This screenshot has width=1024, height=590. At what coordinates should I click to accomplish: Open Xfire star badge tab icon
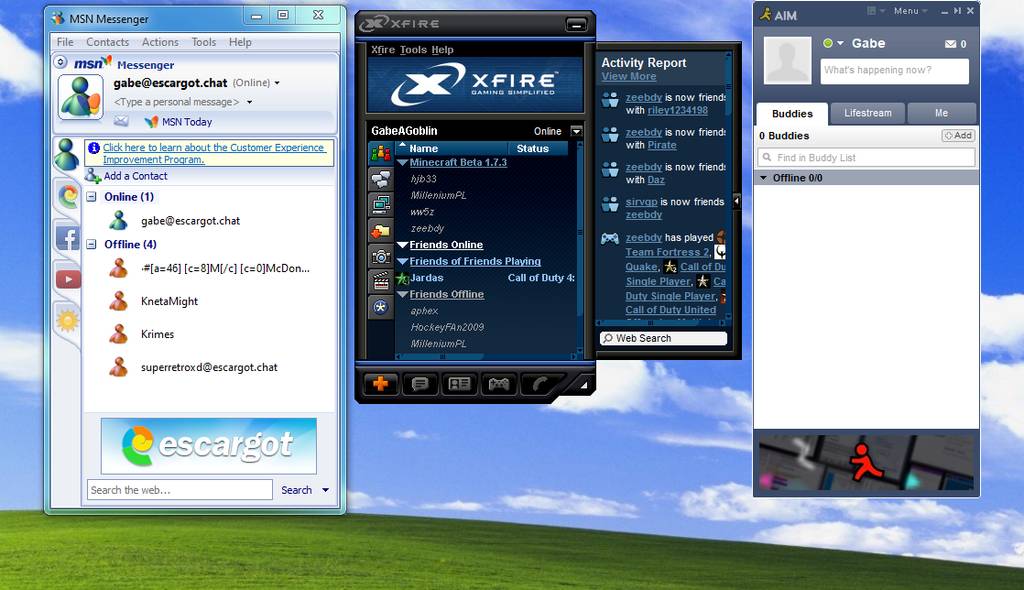click(381, 307)
